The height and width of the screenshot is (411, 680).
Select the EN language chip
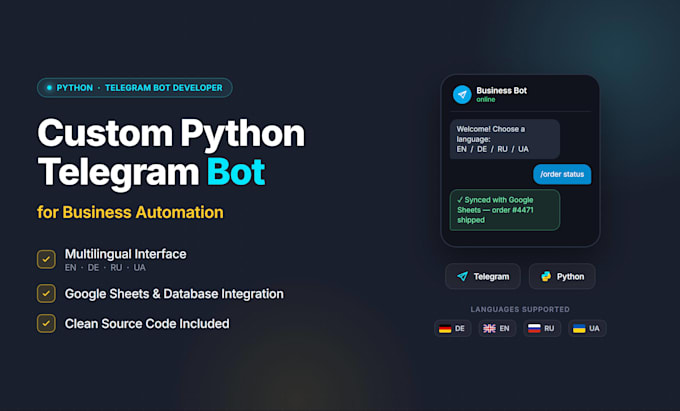click(x=497, y=329)
